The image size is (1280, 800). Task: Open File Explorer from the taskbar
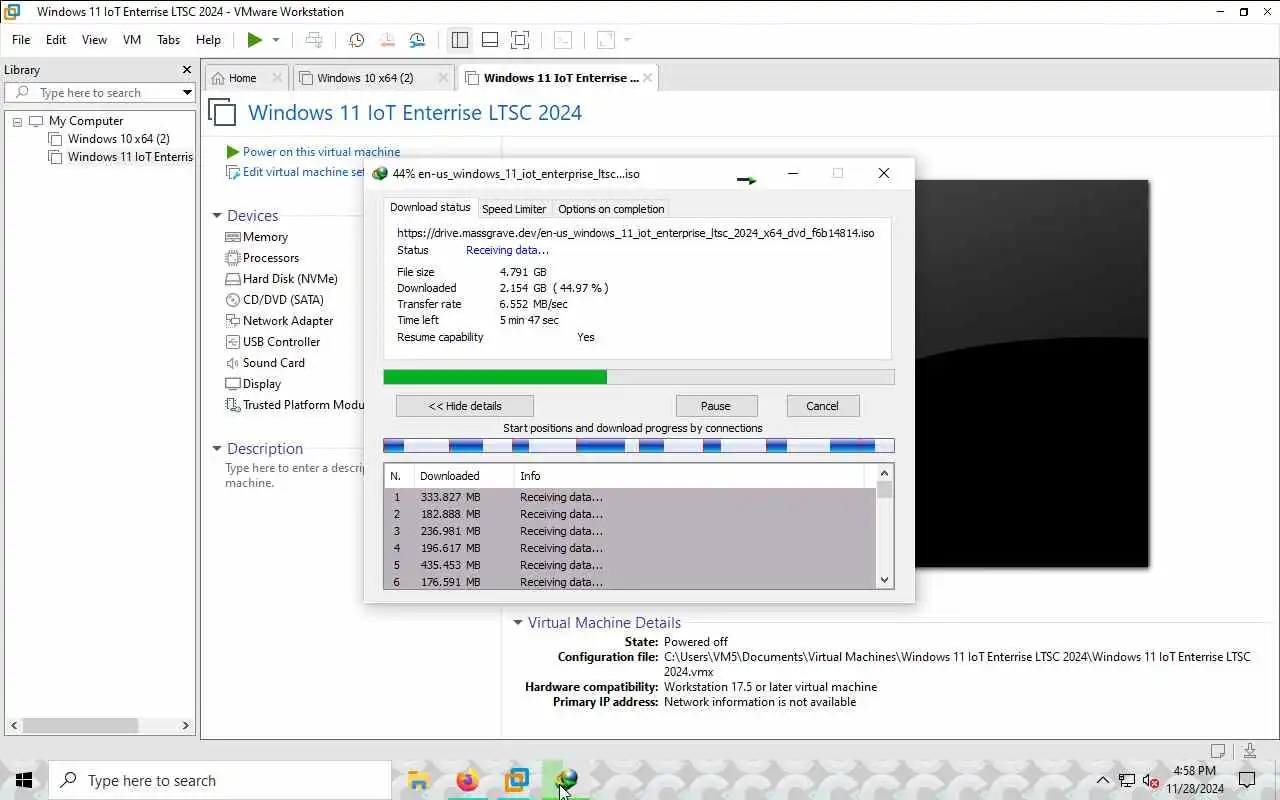(418, 780)
